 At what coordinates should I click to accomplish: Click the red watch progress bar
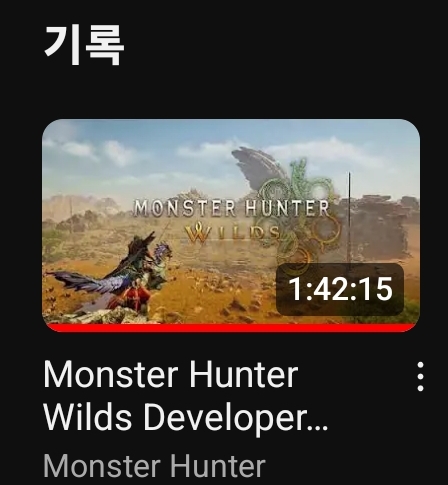[x=231, y=328]
